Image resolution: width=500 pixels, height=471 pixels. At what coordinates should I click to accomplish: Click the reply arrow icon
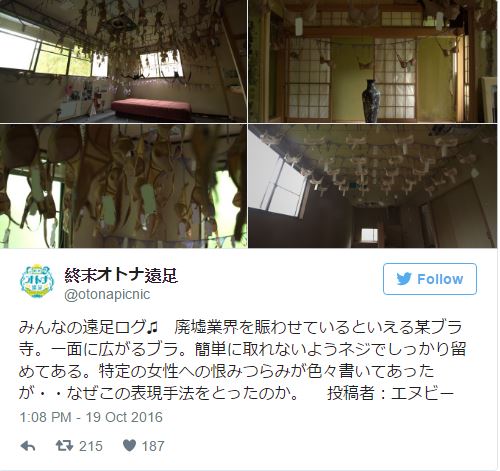[28, 446]
